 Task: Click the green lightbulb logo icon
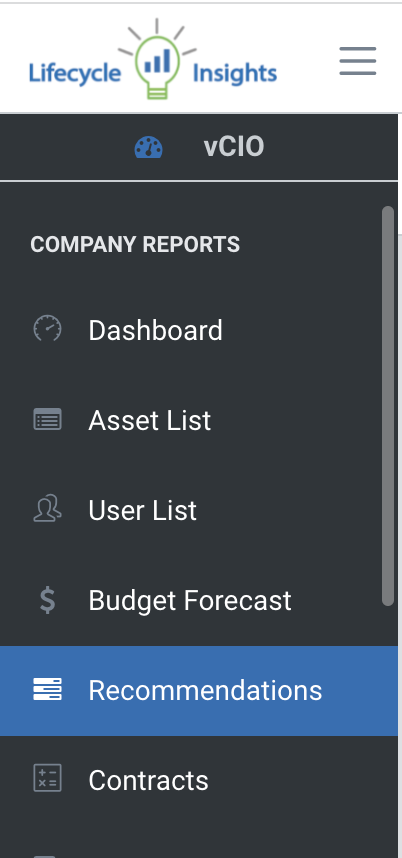pyautogui.click(x=157, y=59)
